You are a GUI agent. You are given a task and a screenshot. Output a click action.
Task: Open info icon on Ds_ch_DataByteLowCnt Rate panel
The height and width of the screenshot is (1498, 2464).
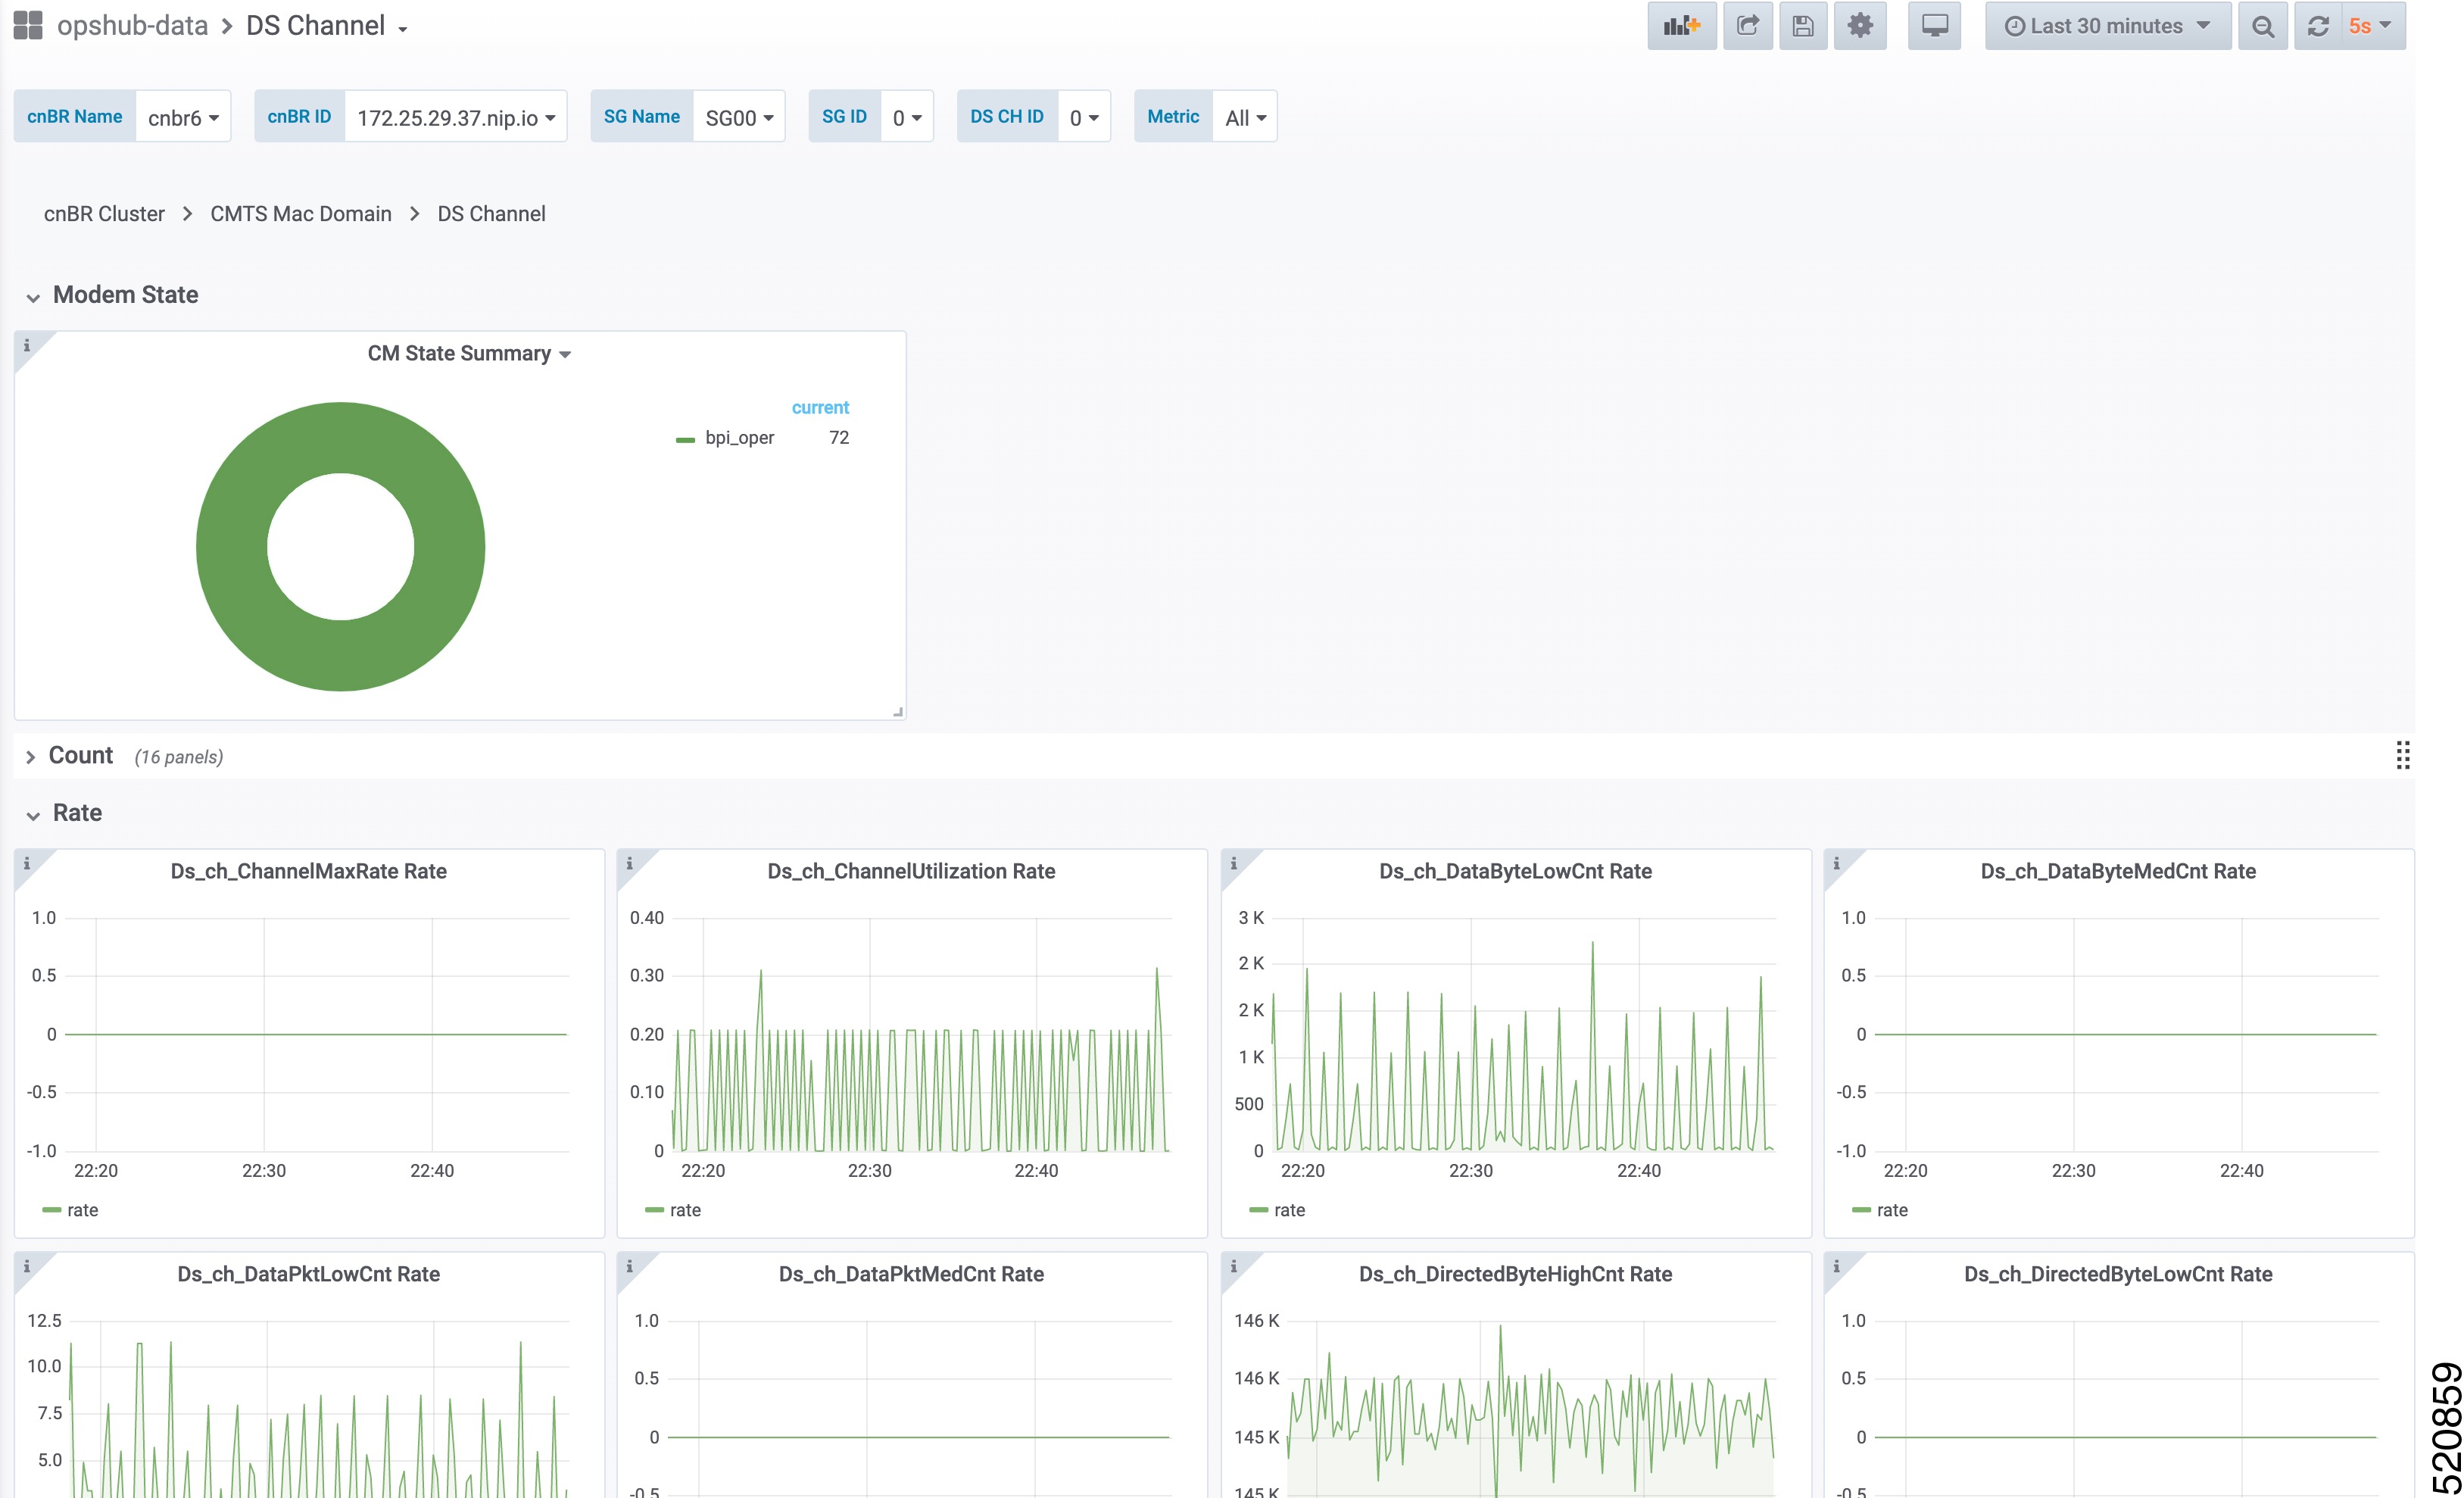pos(1233,863)
